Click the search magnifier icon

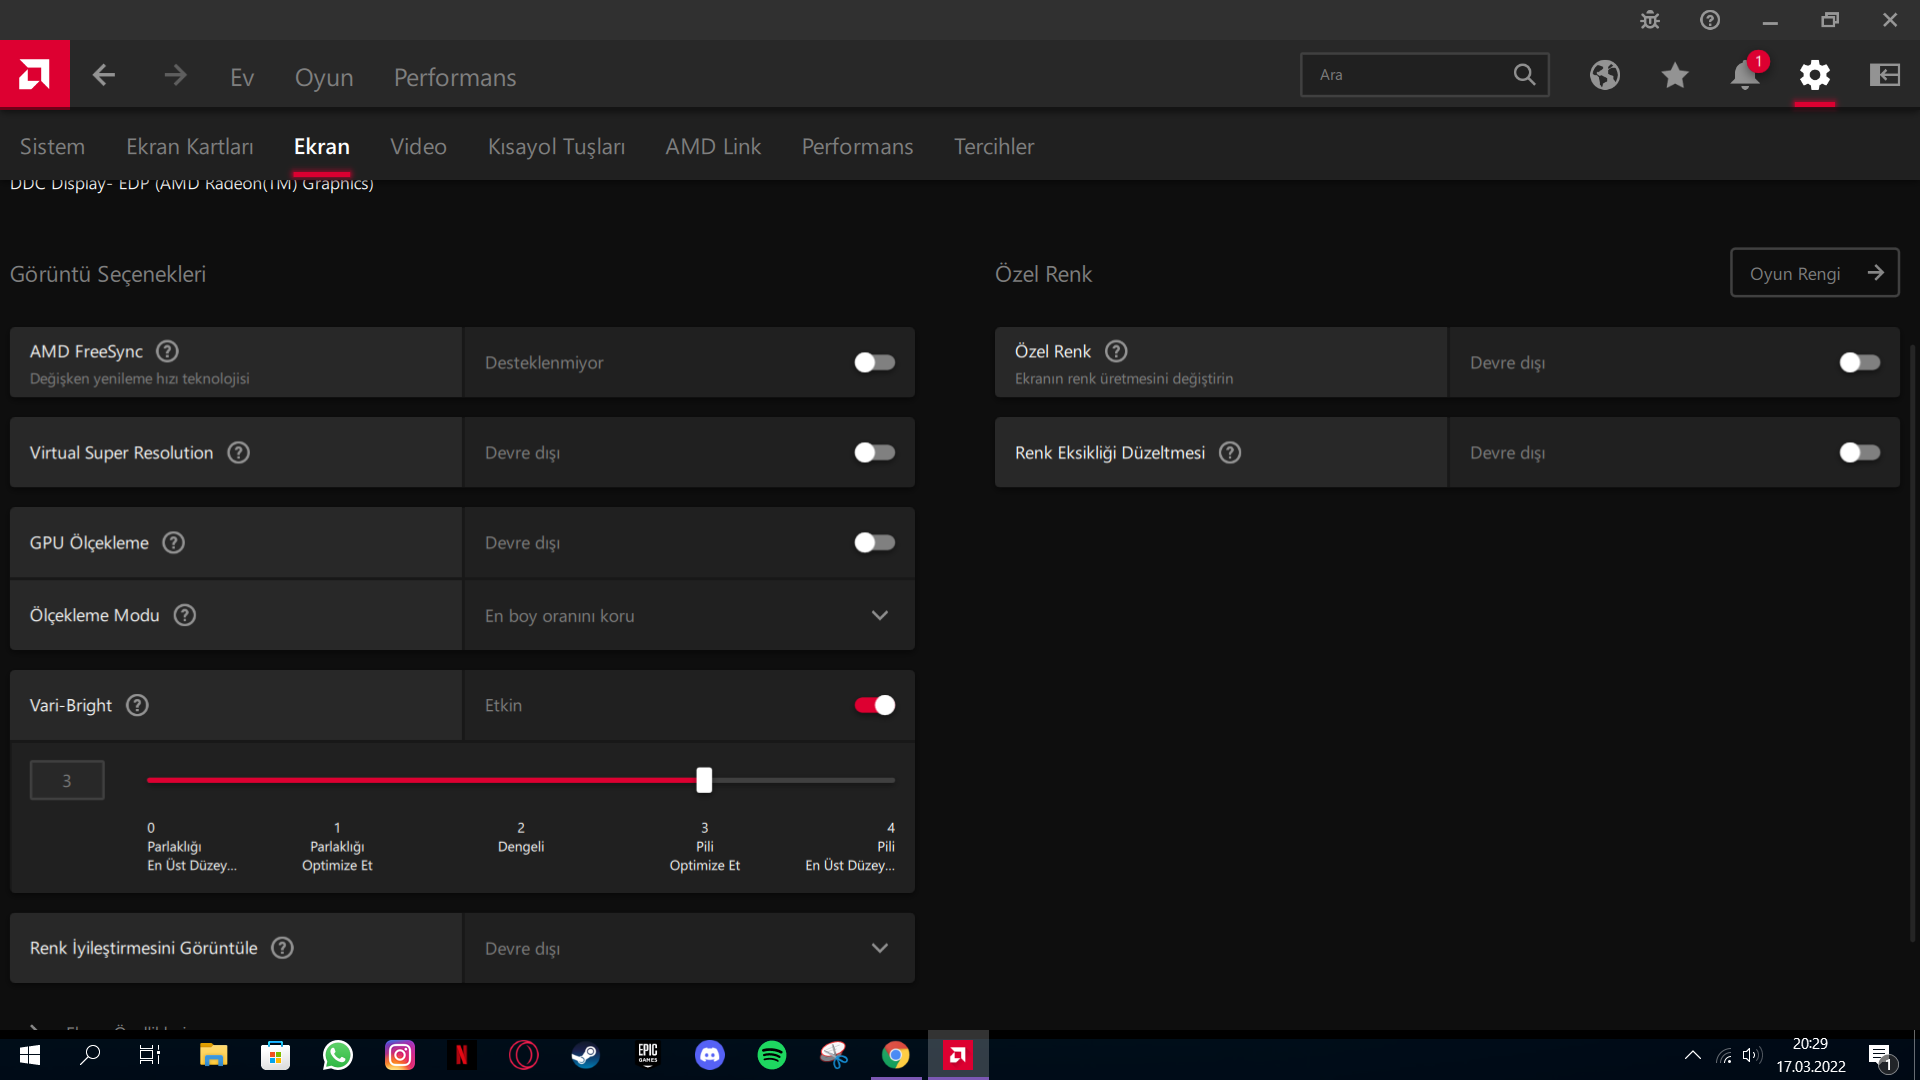pos(1524,75)
